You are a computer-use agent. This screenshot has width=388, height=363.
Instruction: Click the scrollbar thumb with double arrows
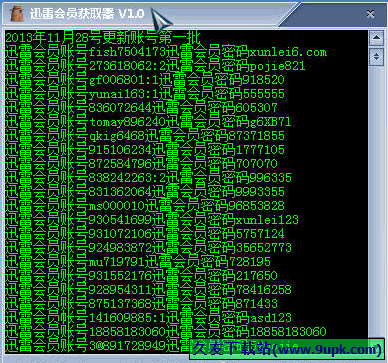click(x=376, y=56)
